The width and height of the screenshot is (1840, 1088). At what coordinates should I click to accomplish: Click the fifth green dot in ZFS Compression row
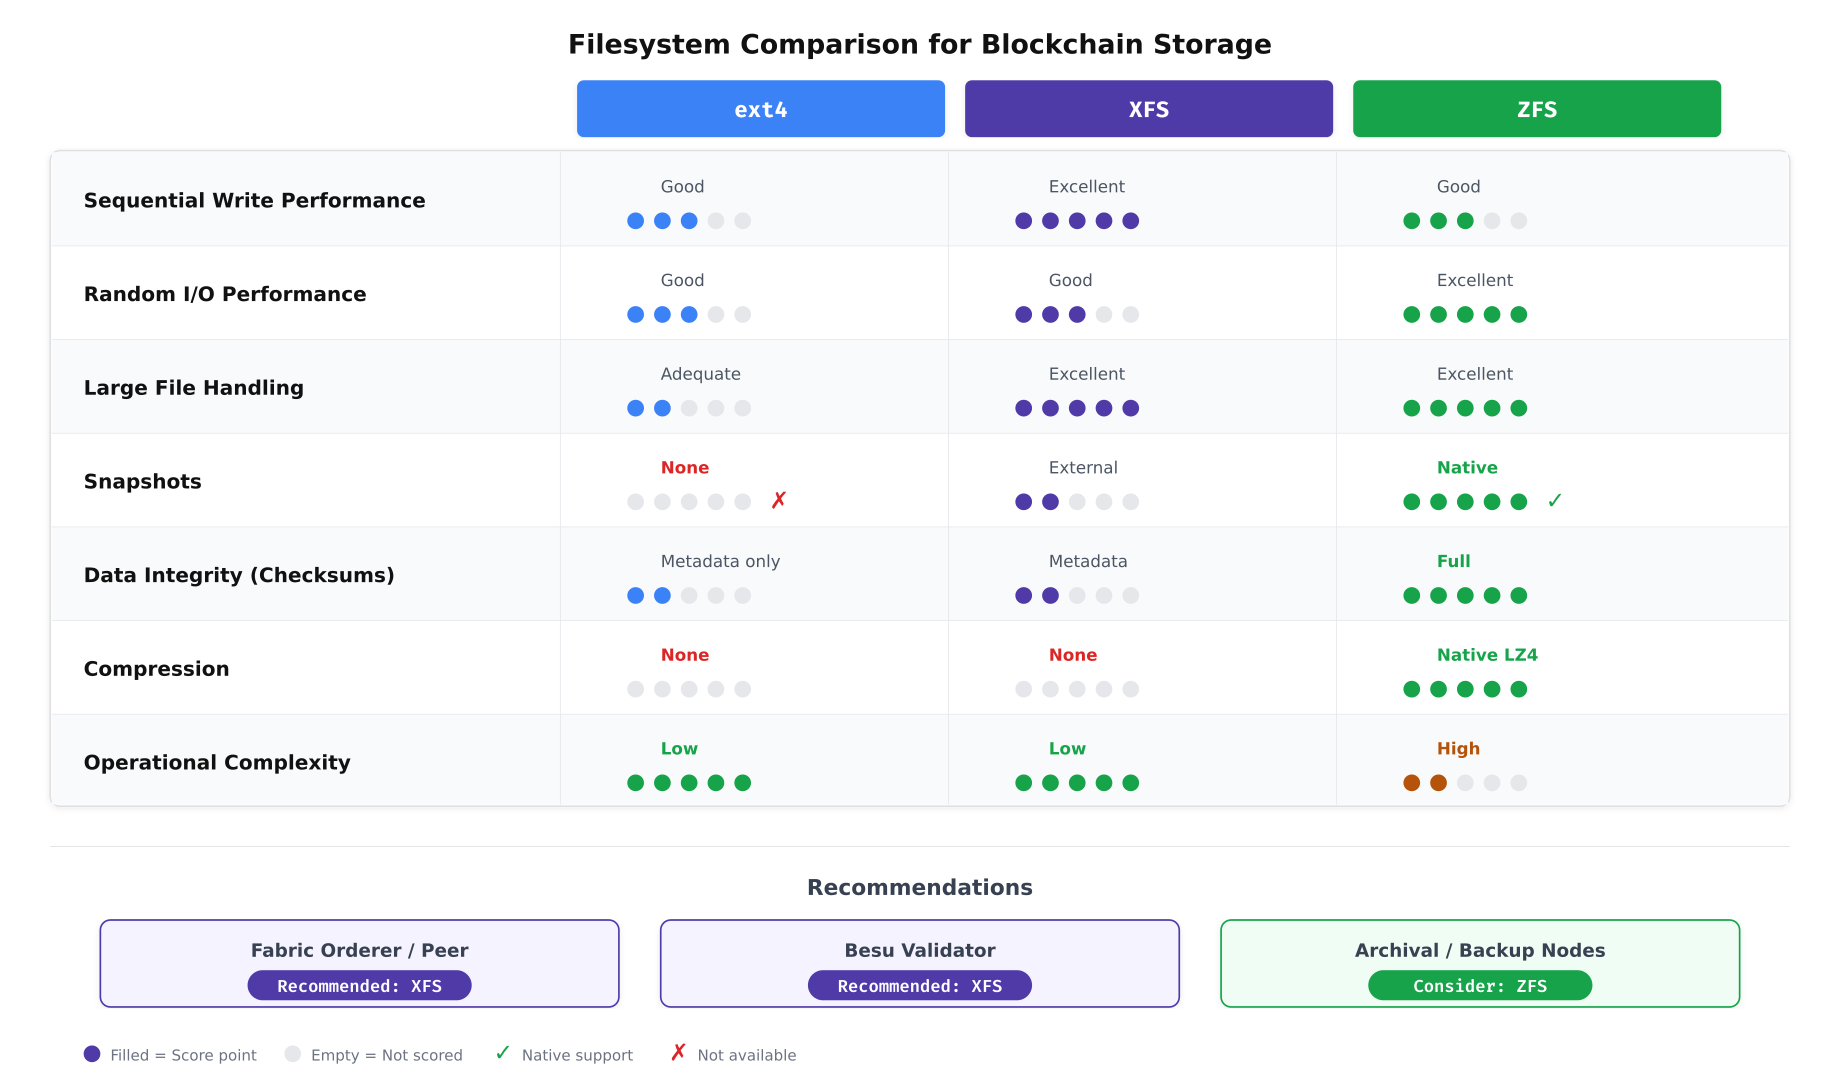pyautogui.click(x=1519, y=689)
